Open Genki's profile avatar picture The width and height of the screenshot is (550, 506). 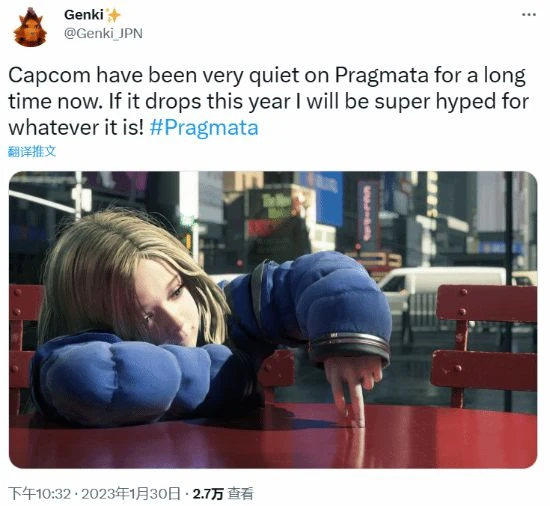tap(30, 27)
